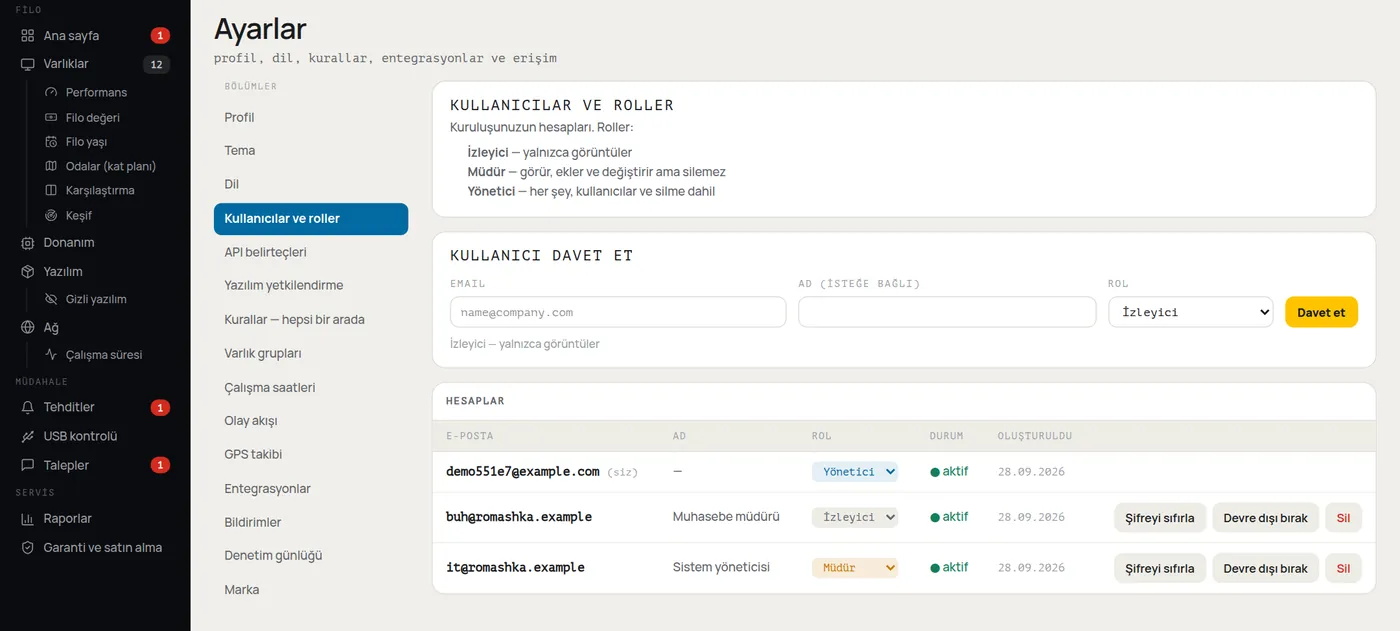Open Gizli yazılım hidden-eye icon
This screenshot has width=1400, height=631.
tap(52, 299)
